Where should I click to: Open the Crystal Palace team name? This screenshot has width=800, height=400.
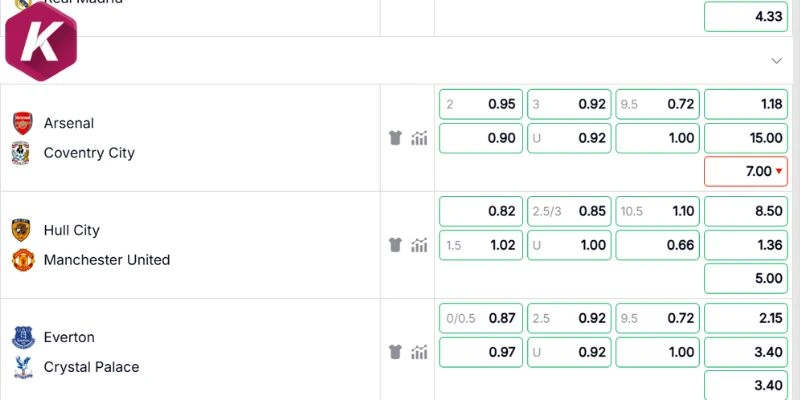pyautogui.click(x=91, y=367)
